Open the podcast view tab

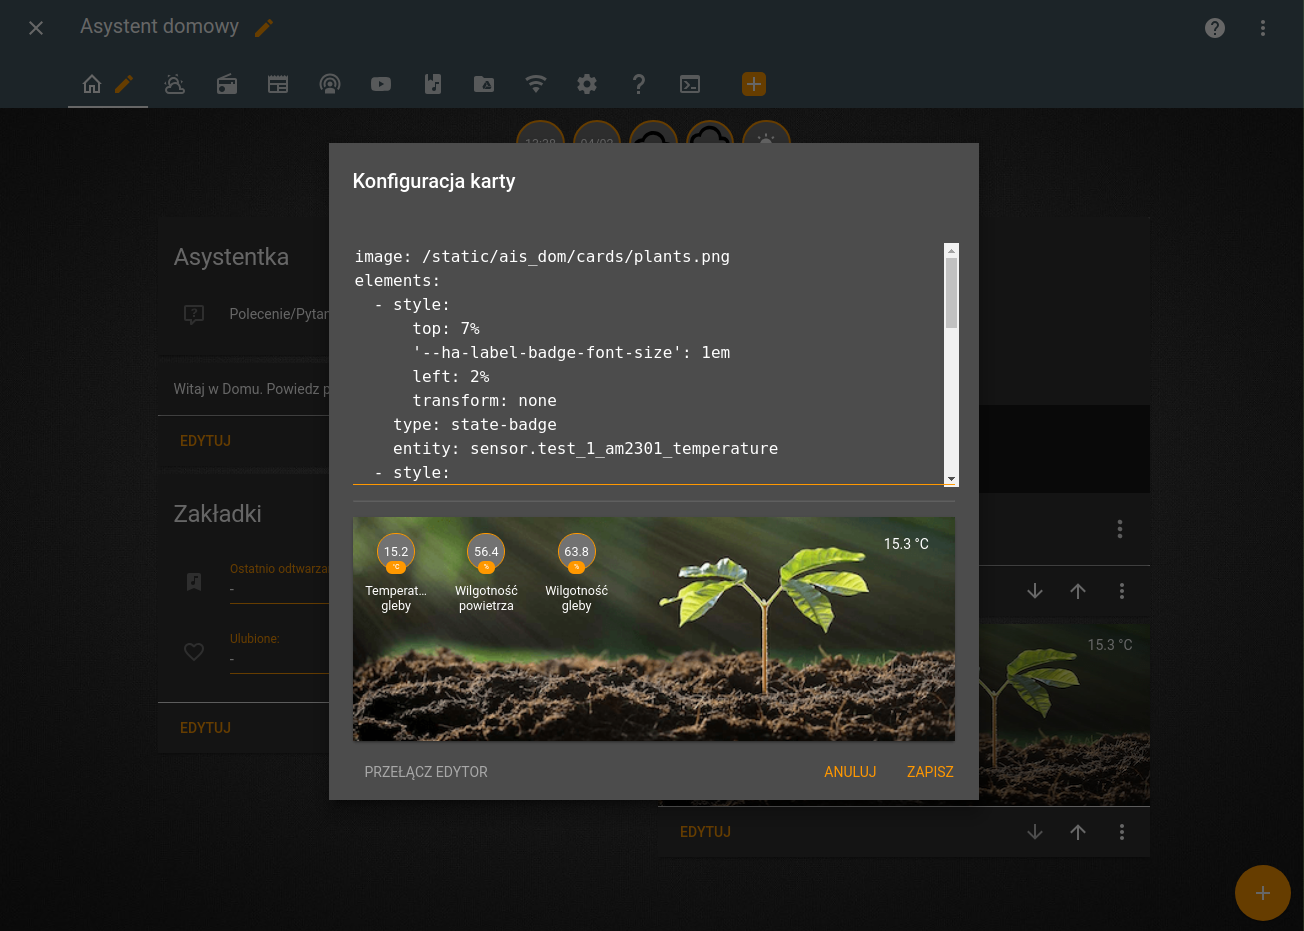[330, 84]
